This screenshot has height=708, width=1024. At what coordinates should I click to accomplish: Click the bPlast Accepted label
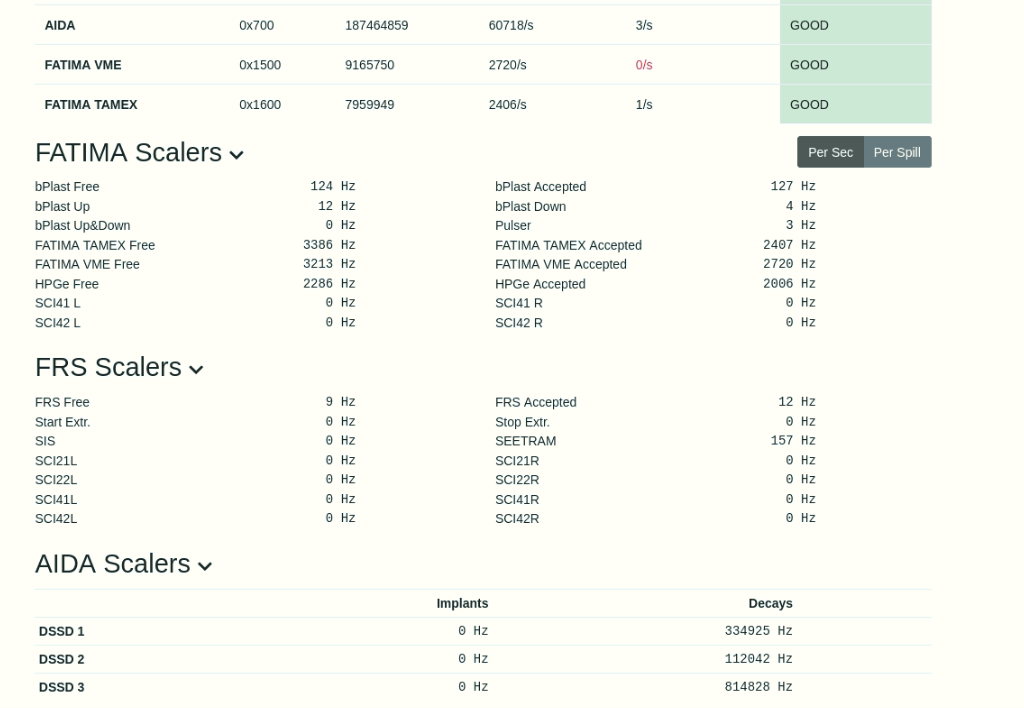pos(541,187)
